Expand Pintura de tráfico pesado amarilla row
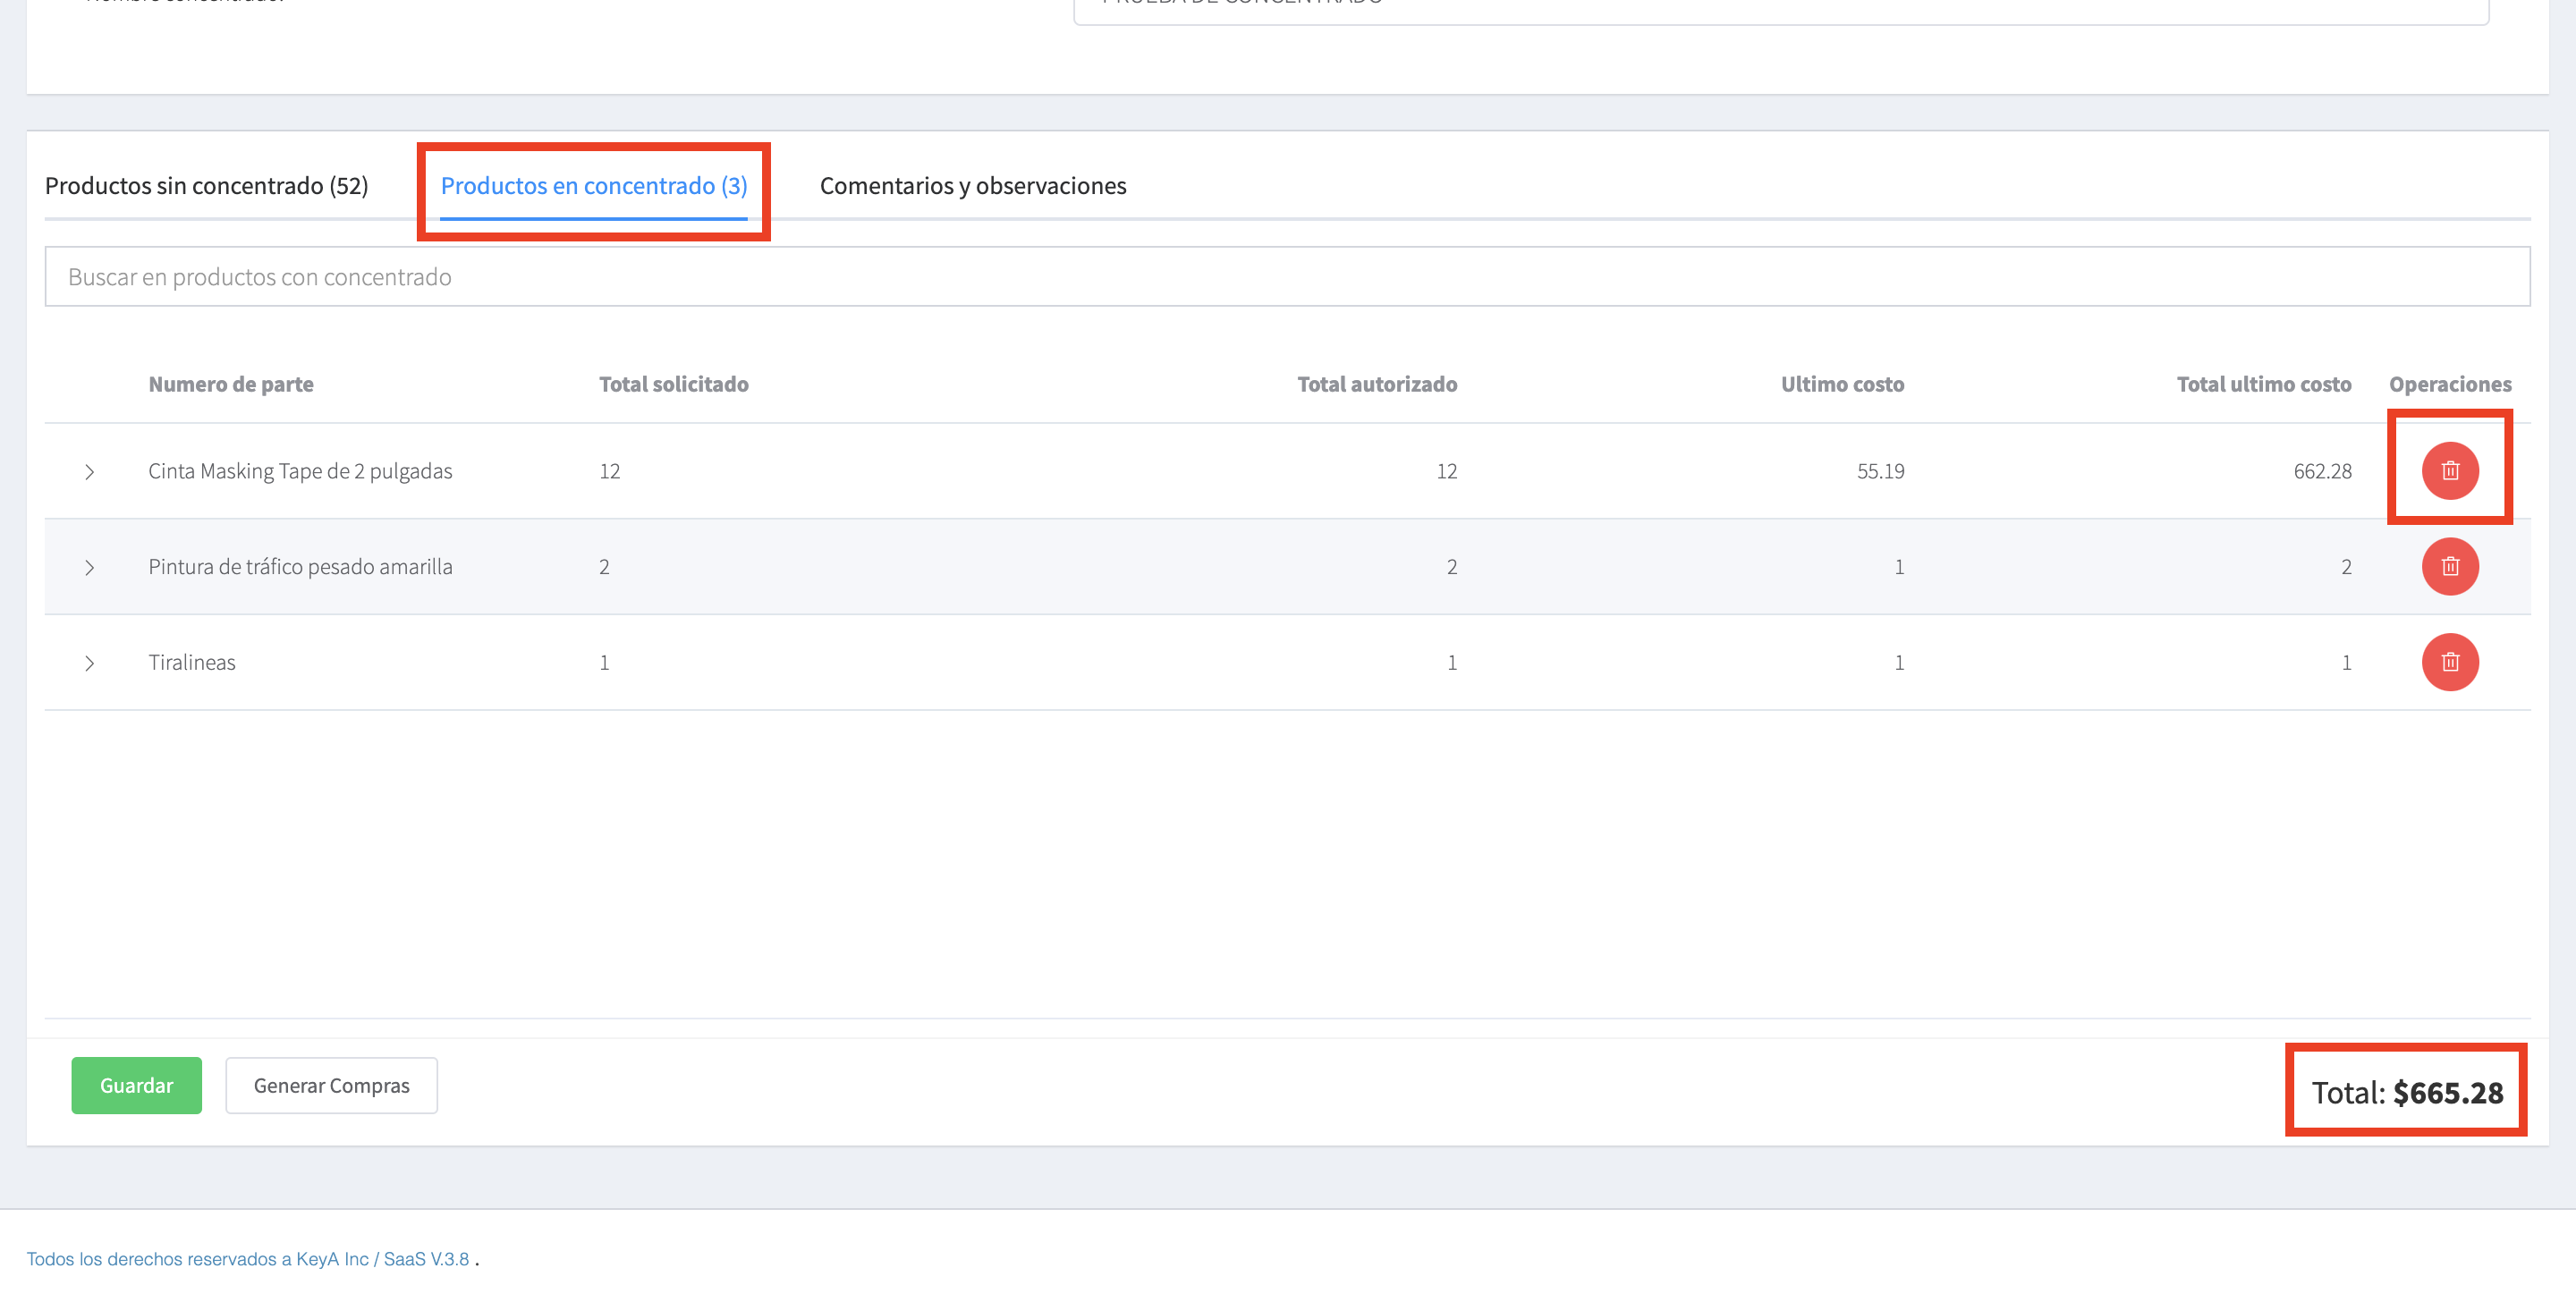 tap(90, 567)
